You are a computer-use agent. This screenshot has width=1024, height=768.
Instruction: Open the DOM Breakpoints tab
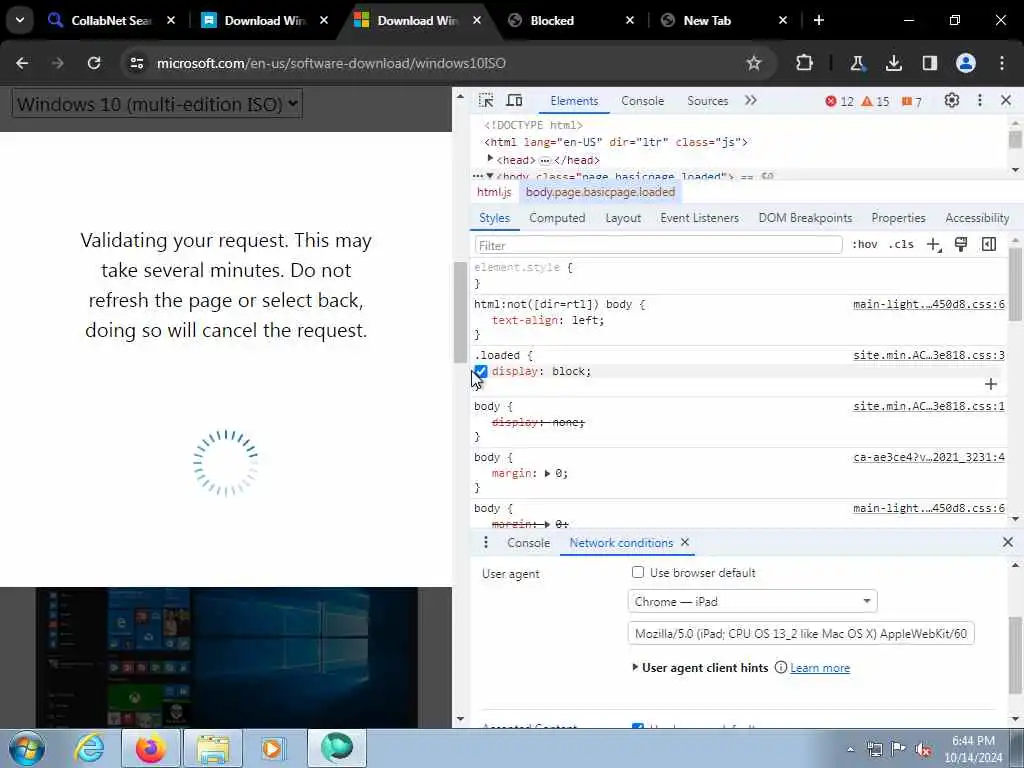[x=805, y=218]
